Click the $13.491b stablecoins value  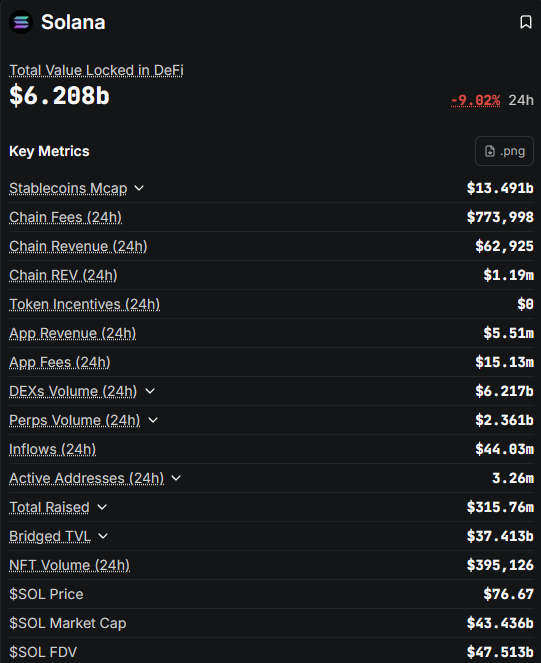[500, 188]
